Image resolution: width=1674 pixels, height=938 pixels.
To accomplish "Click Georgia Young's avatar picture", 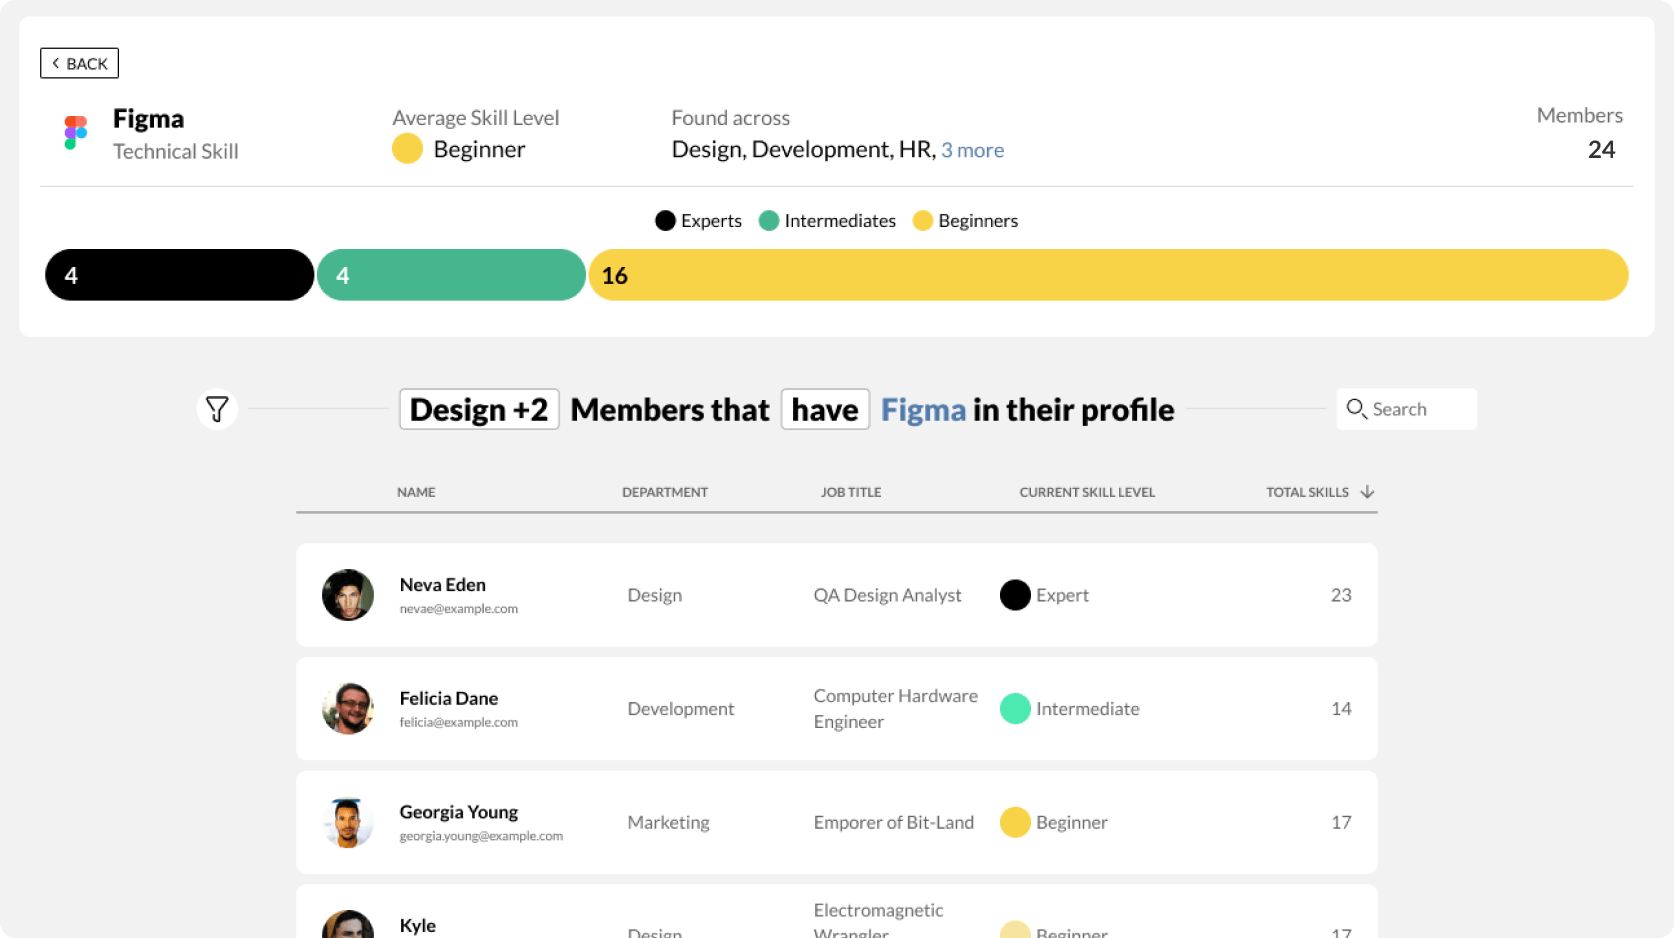I will coord(347,821).
